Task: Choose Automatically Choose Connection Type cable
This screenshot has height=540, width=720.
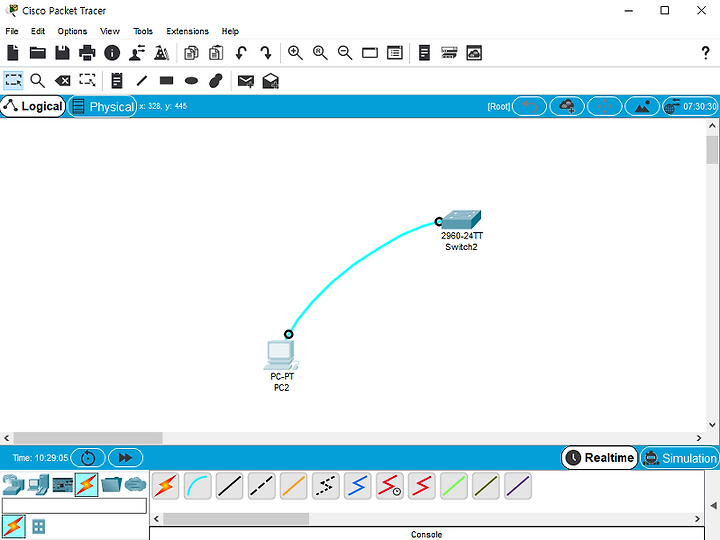Action: pos(165,486)
